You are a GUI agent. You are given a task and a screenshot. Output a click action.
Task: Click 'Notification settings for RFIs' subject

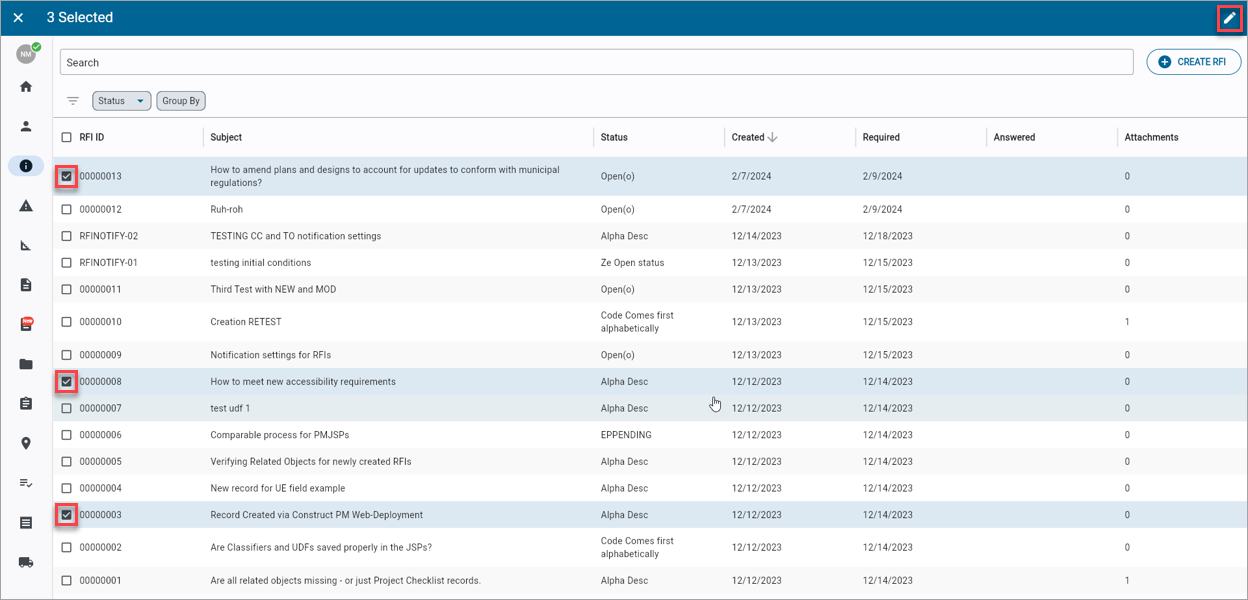click(x=271, y=355)
